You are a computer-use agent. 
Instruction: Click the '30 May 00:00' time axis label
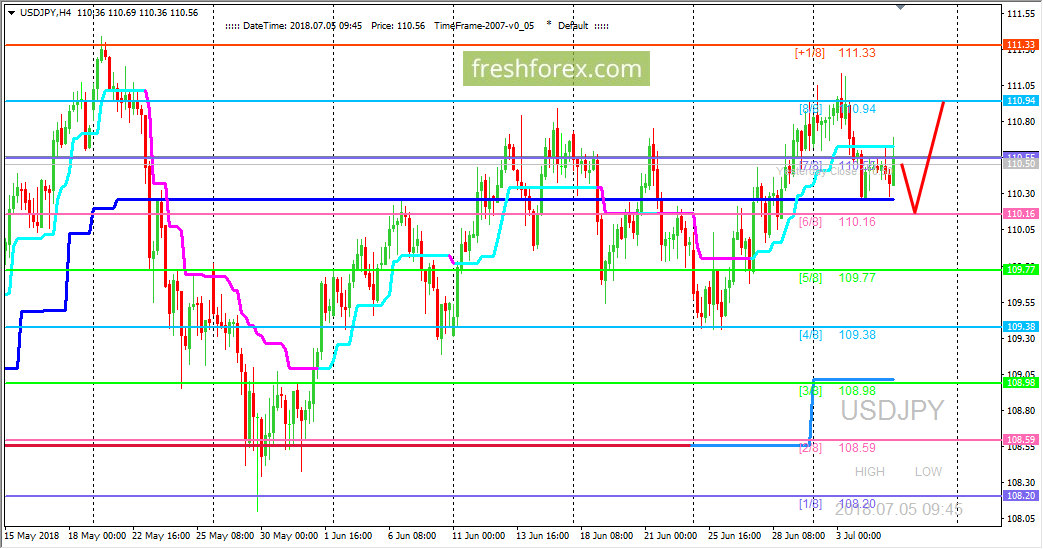pyautogui.click(x=289, y=536)
